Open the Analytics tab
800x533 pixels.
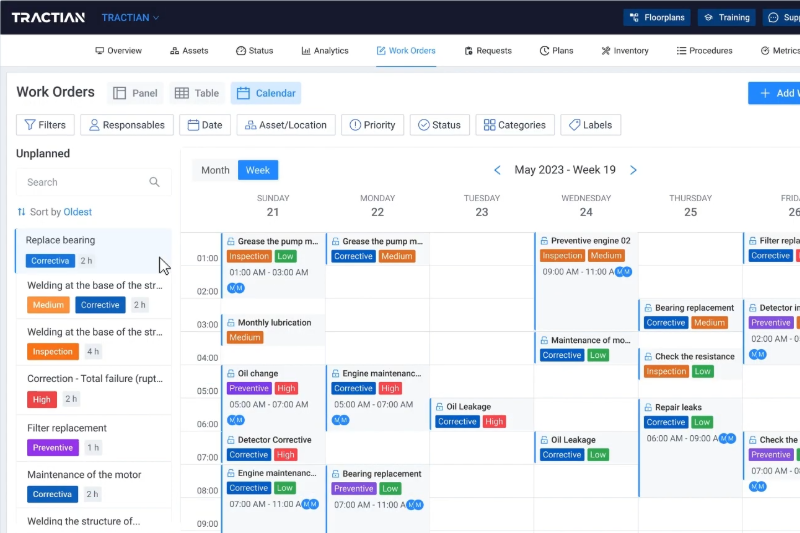[x=324, y=50]
